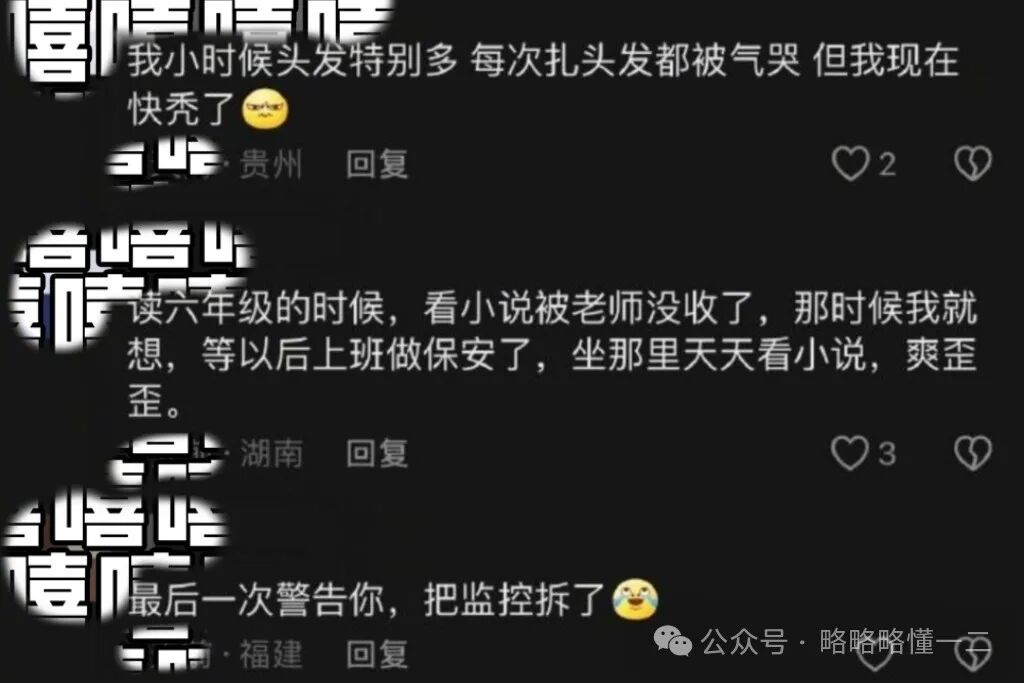Tap the WeChat logo in the watermark
Viewport: 1024px width, 683px height.
tap(673, 641)
